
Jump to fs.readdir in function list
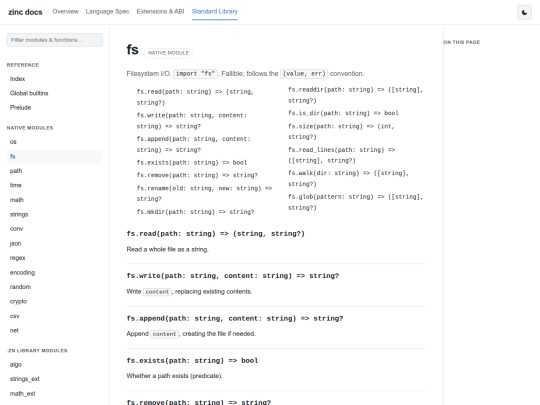[355, 95]
